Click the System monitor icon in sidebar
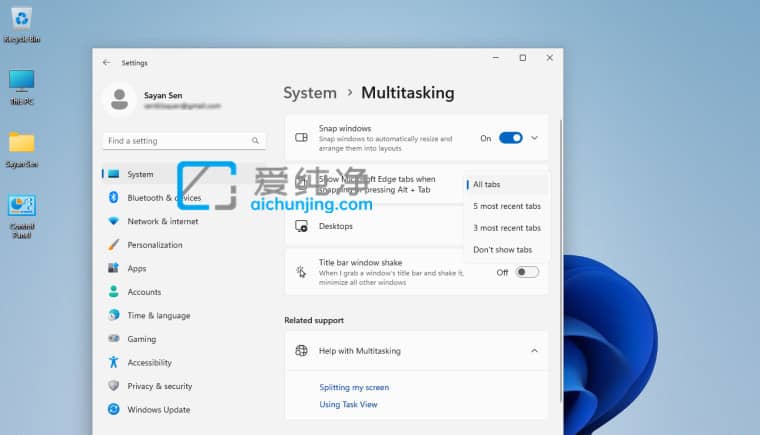Screen dimensions: 760x435 pos(113,174)
